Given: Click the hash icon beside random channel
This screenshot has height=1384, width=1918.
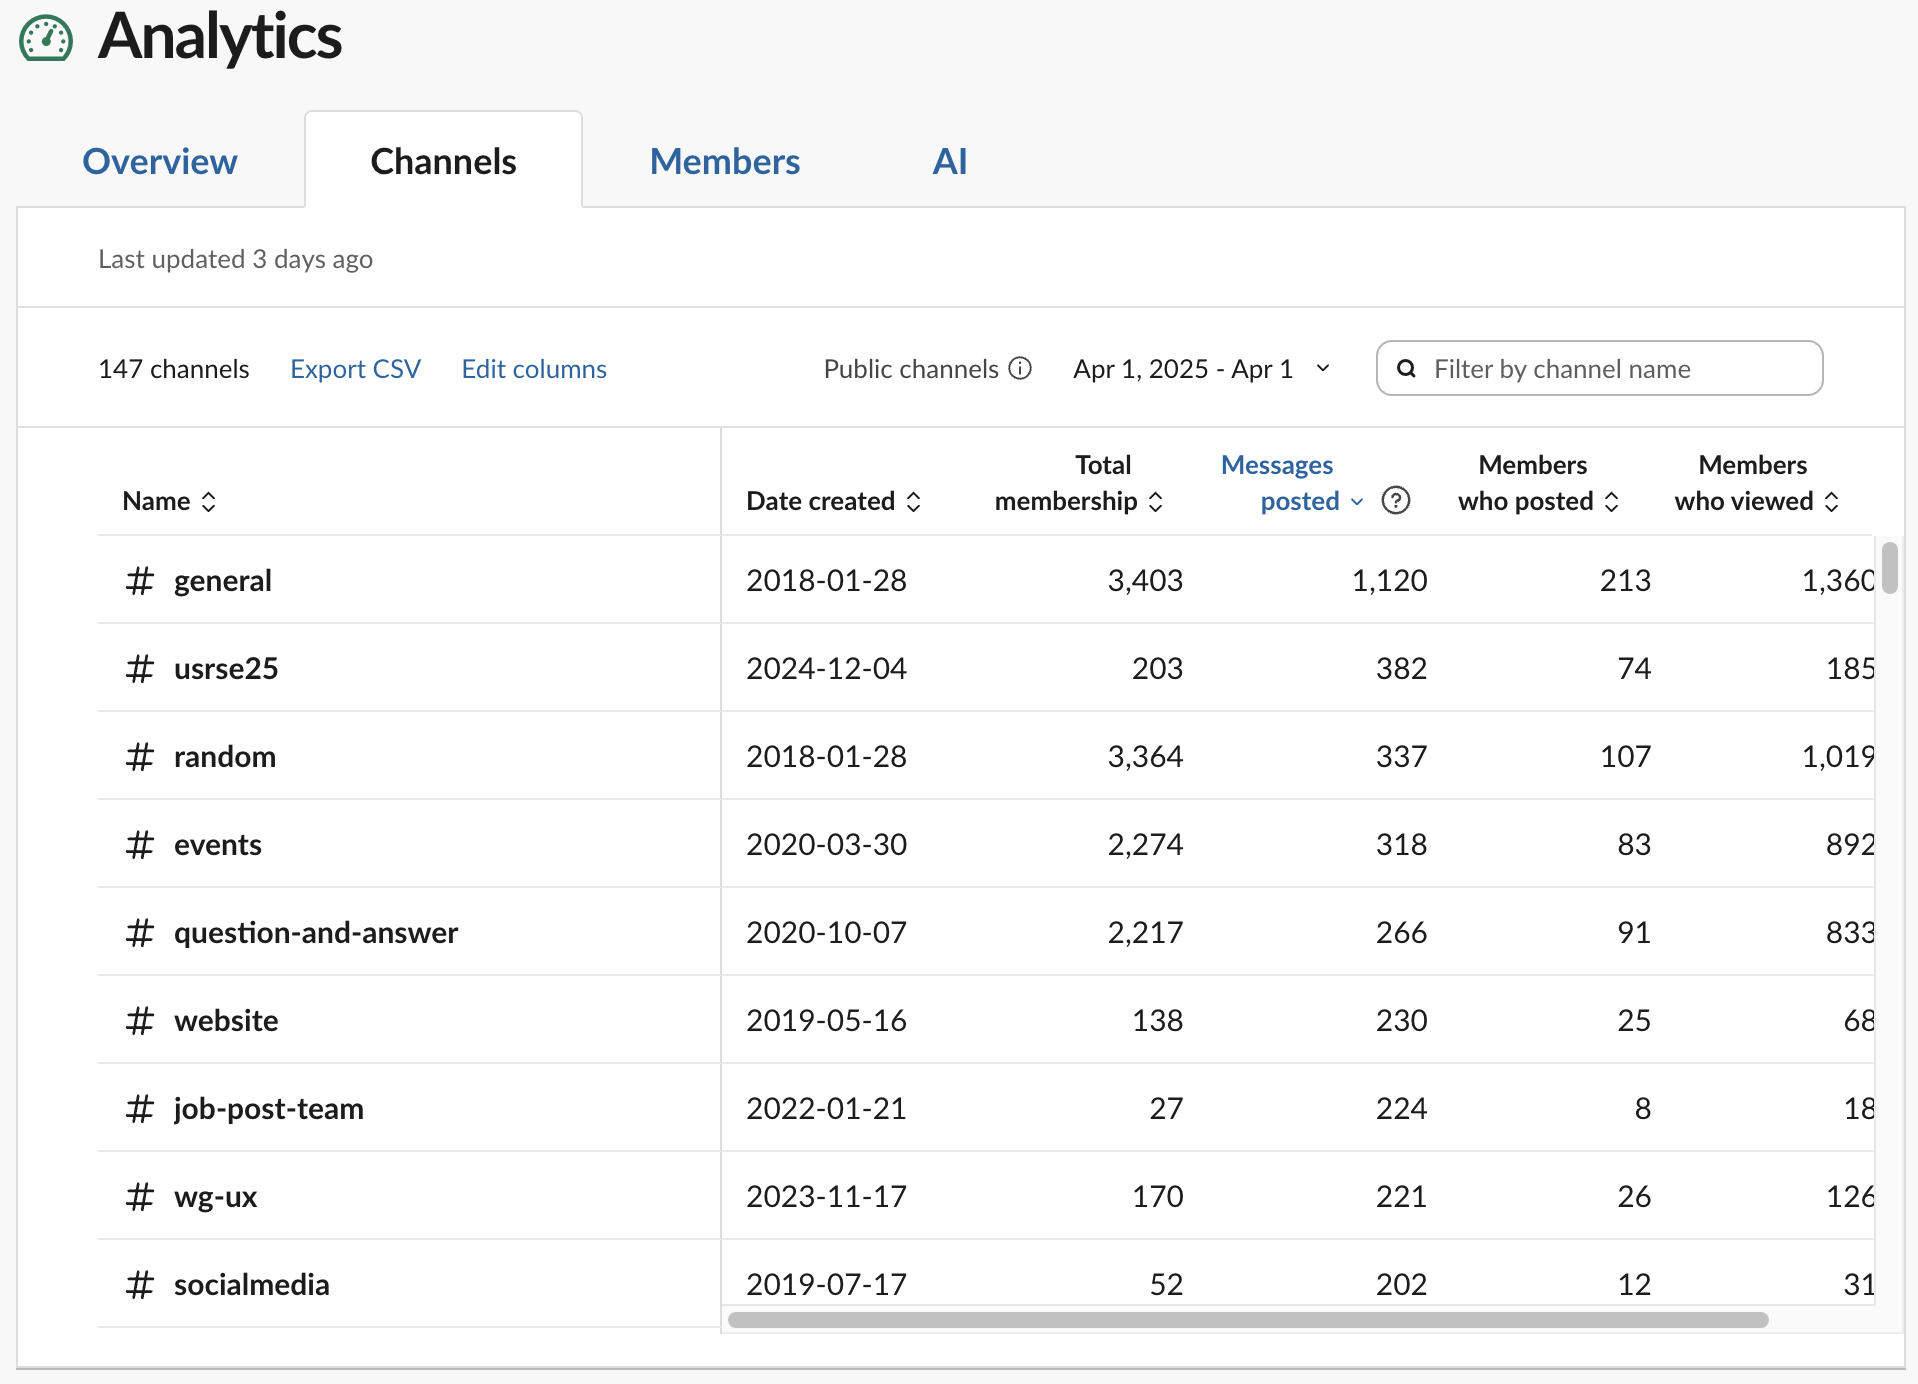Looking at the screenshot, I should 140,756.
